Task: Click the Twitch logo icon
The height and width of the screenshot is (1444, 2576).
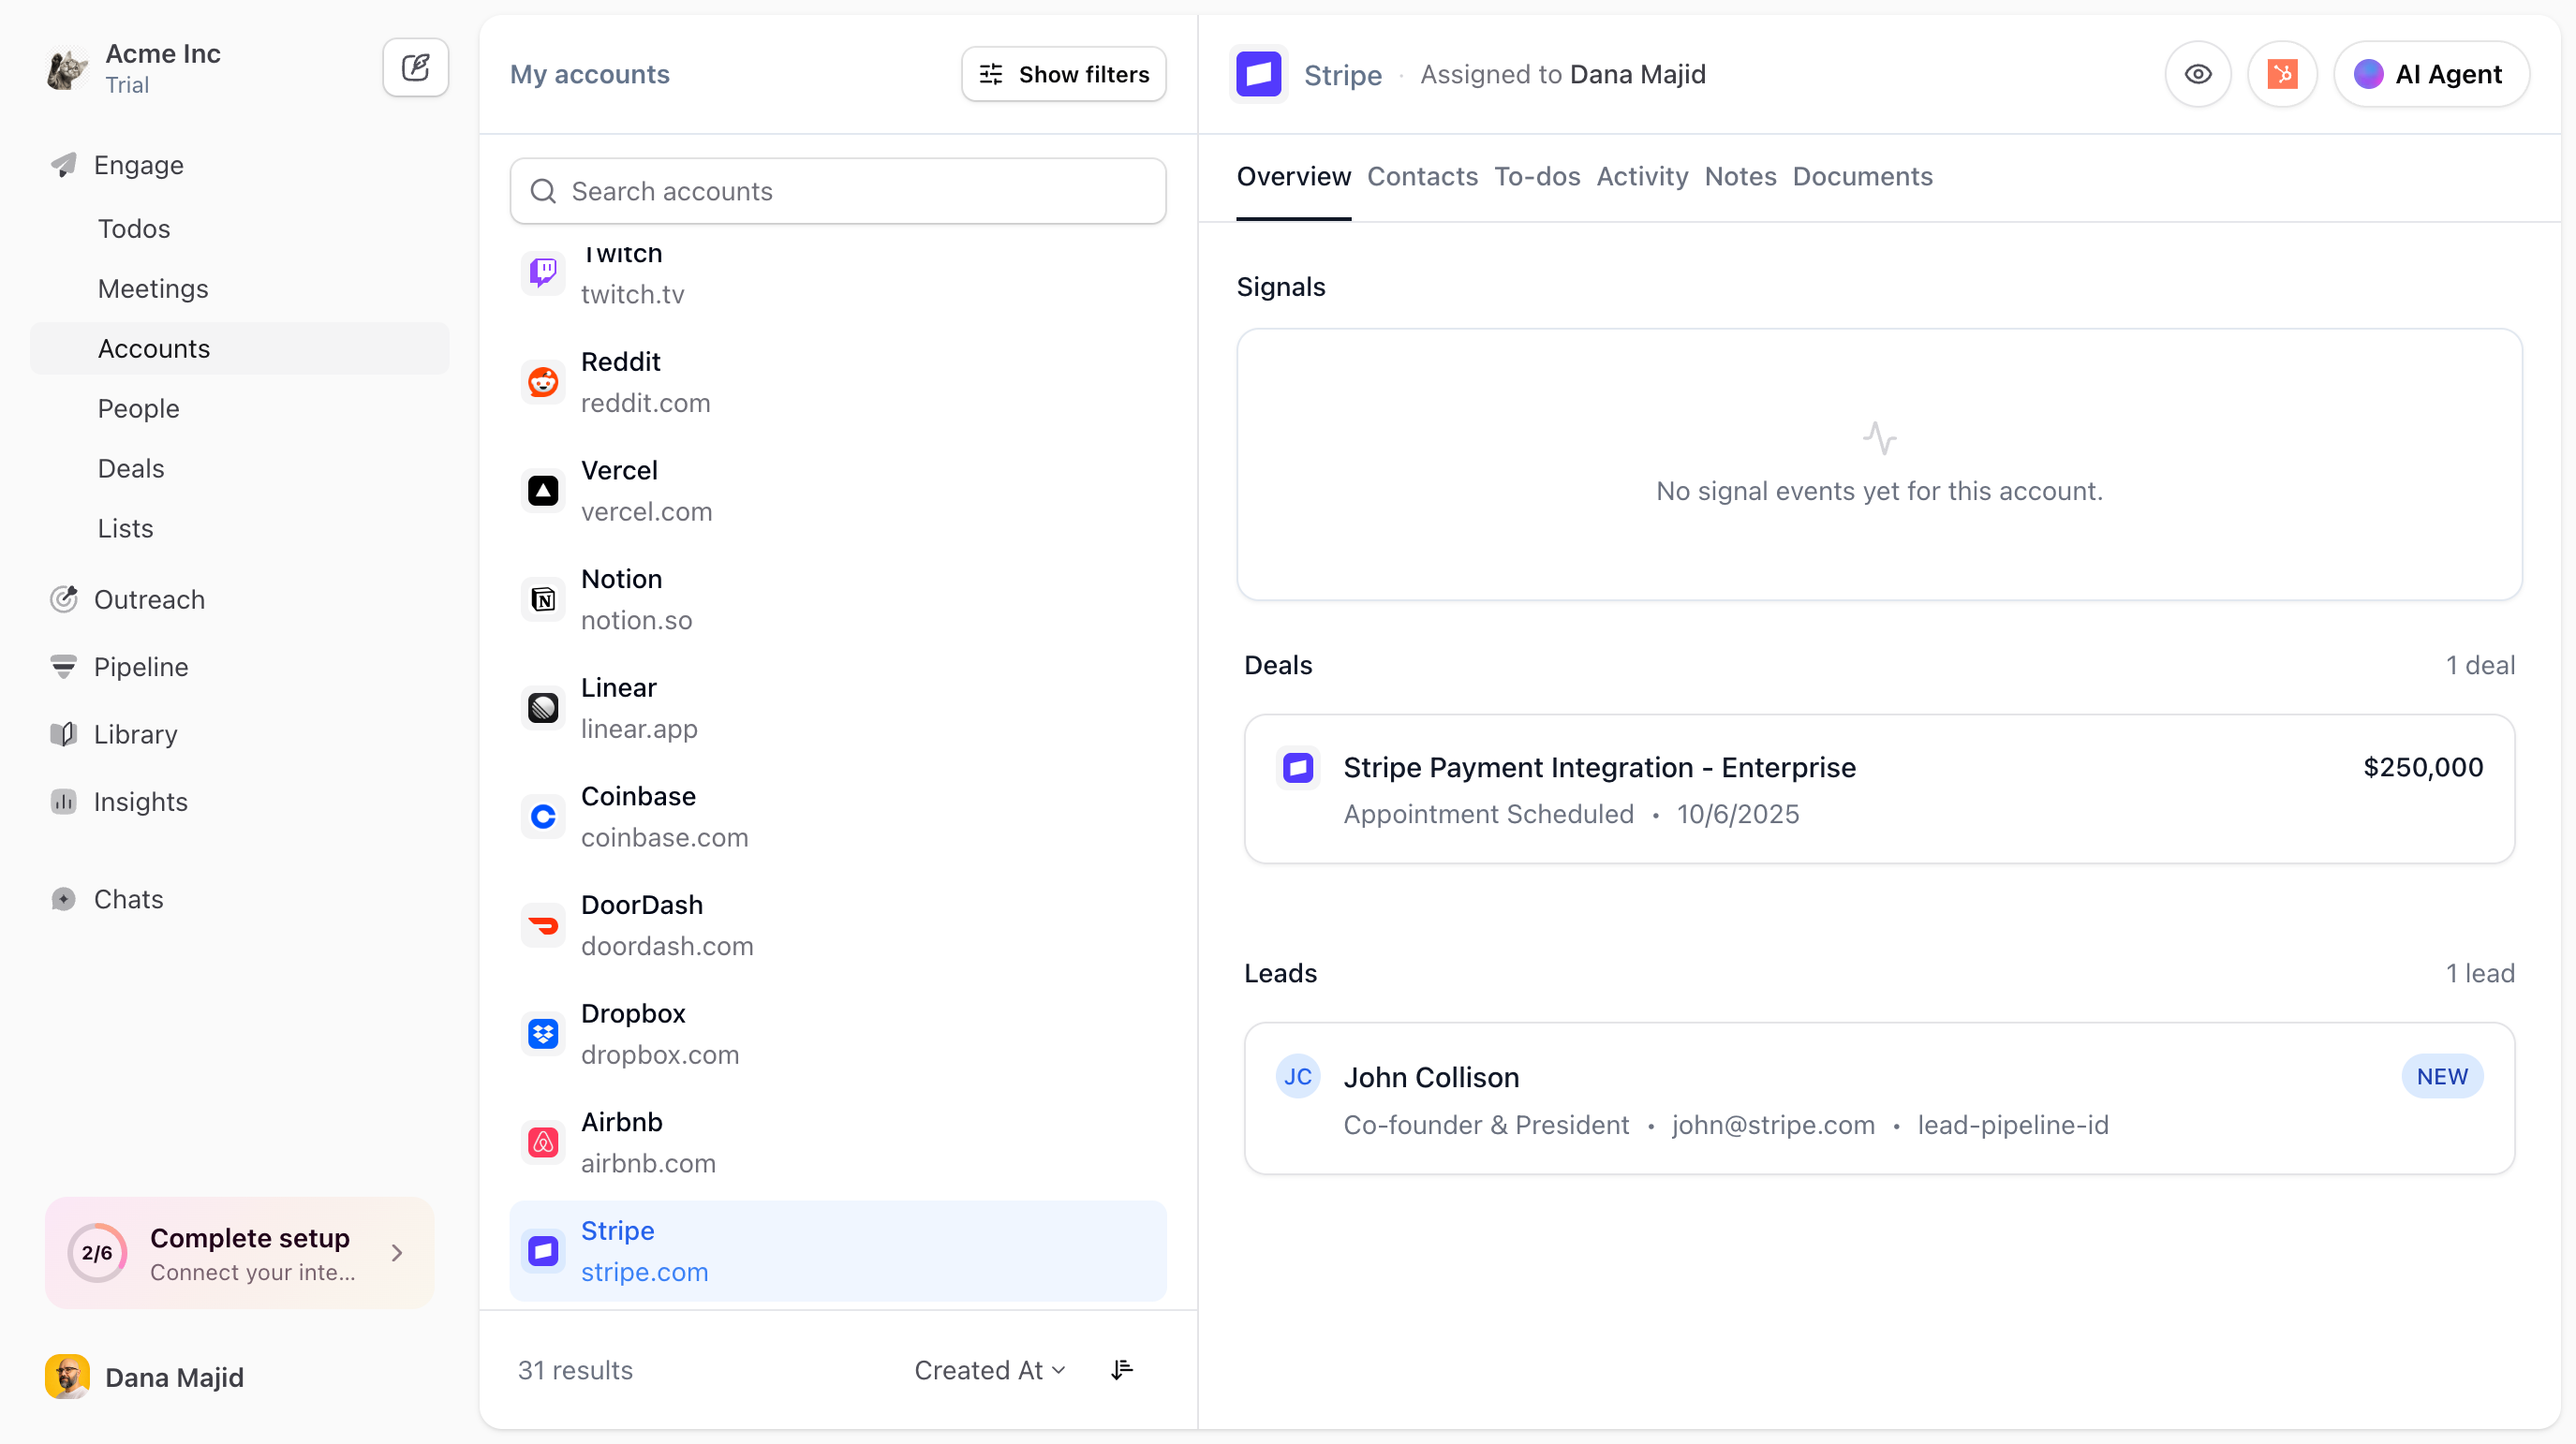Action: click(543, 273)
